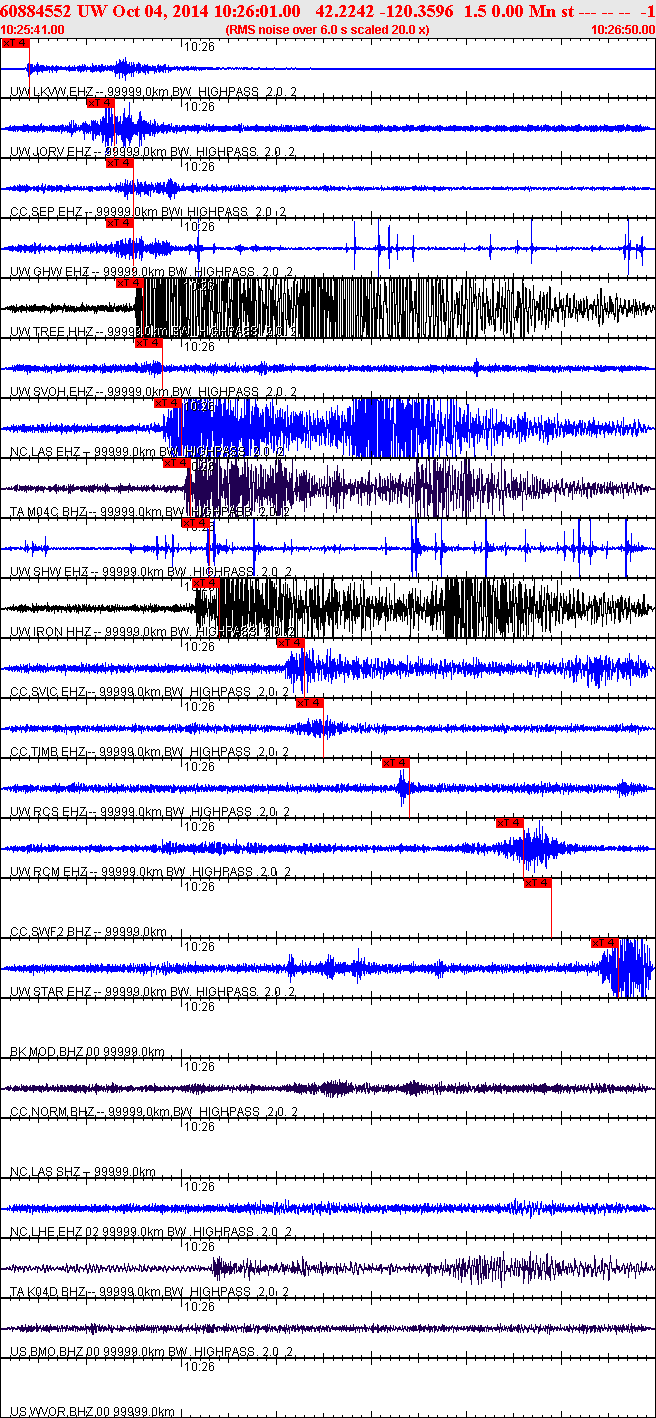Click the red pick flag on SVOH trace
The image size is (656, 1418).
(x=148, y=343)
